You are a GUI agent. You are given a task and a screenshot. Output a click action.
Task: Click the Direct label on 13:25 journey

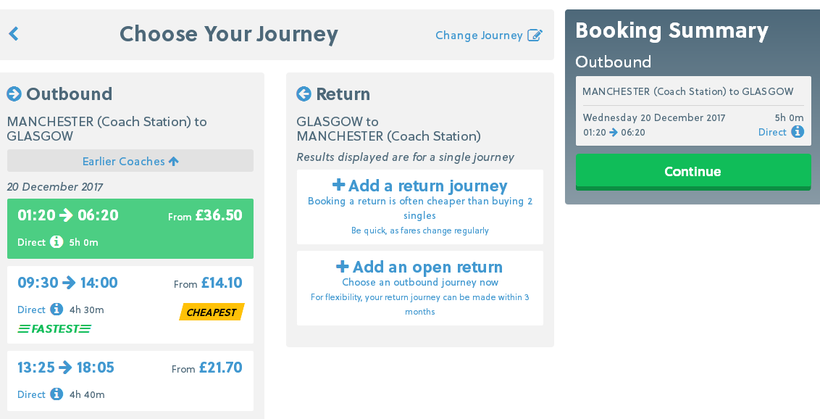click(x=31, y=394)
